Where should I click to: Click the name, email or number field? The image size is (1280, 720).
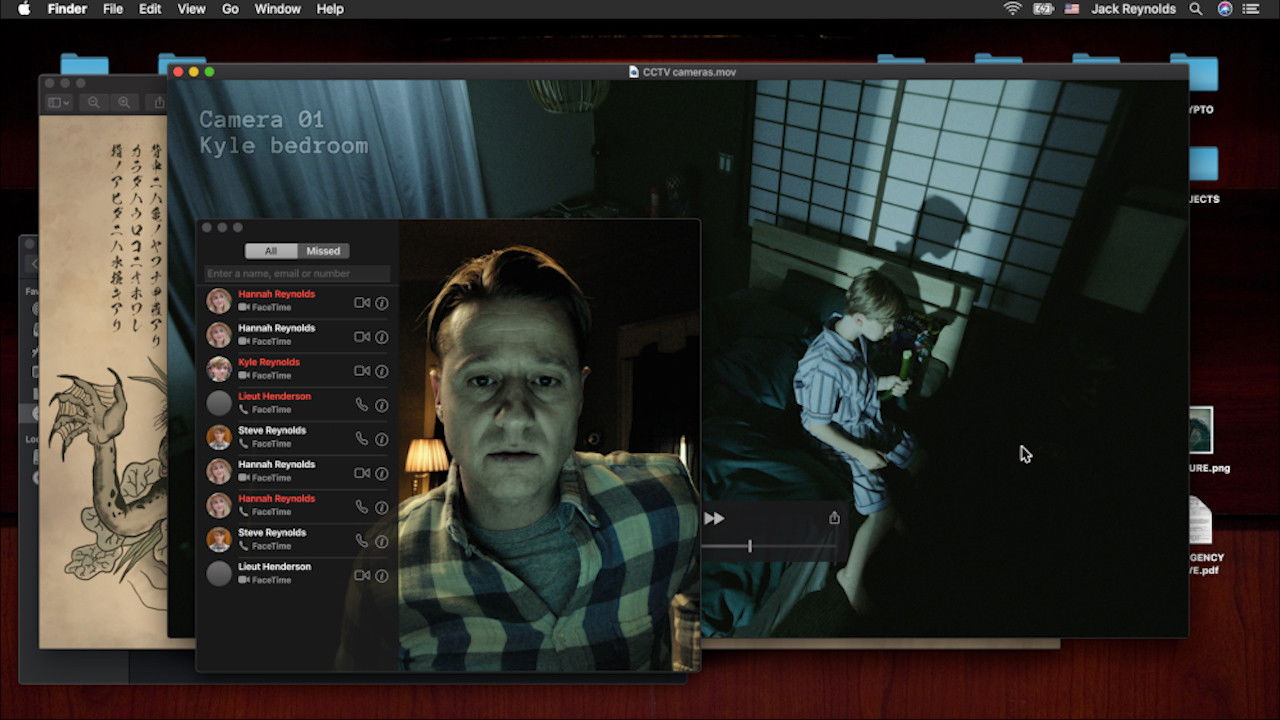[x=297, y=274]
